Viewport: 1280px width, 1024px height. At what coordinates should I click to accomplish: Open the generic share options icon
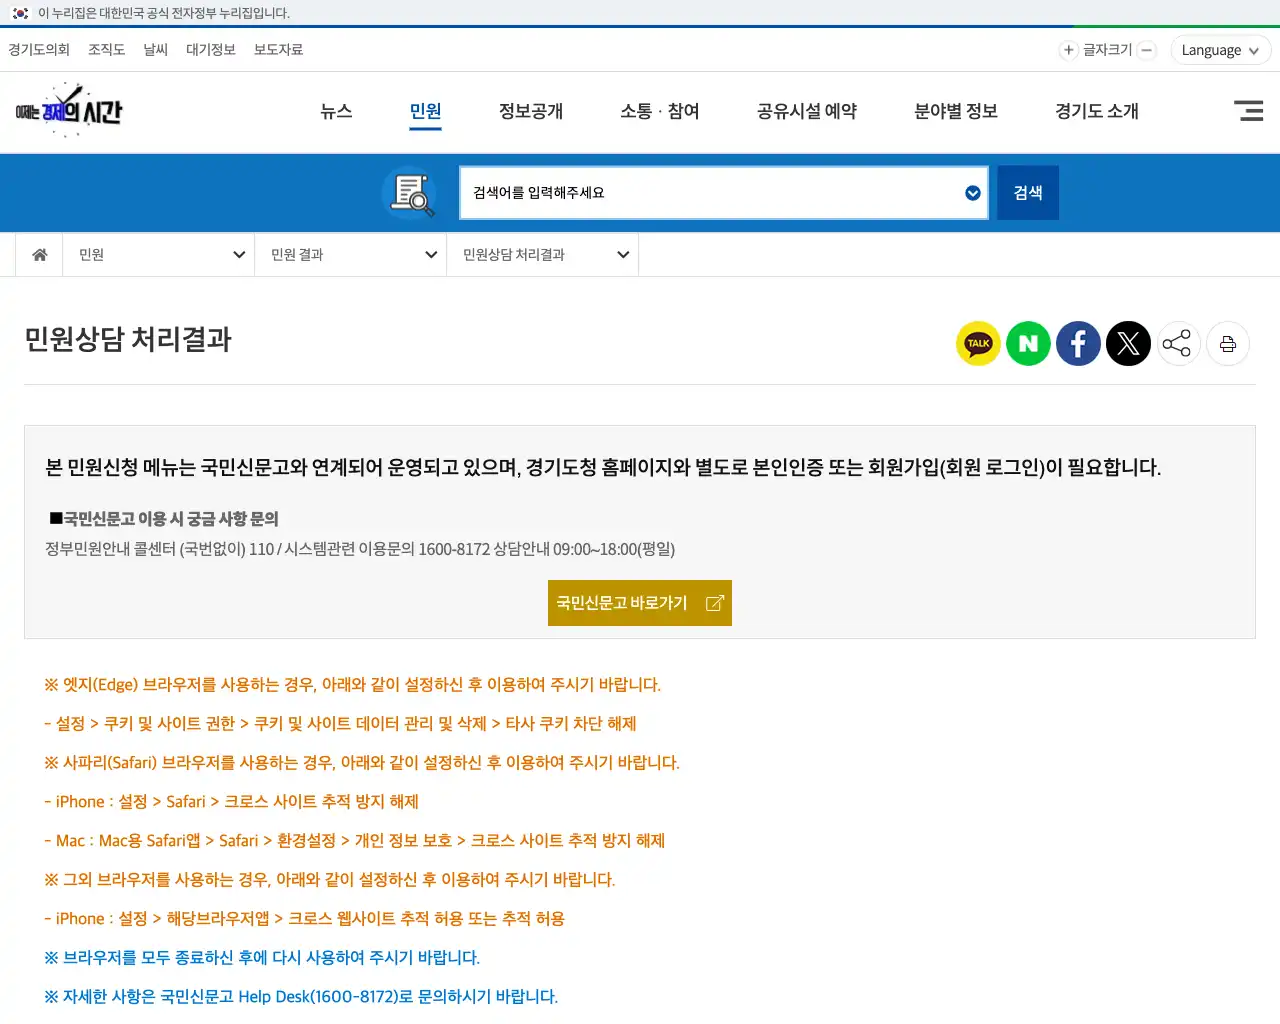pos(1177,344)
